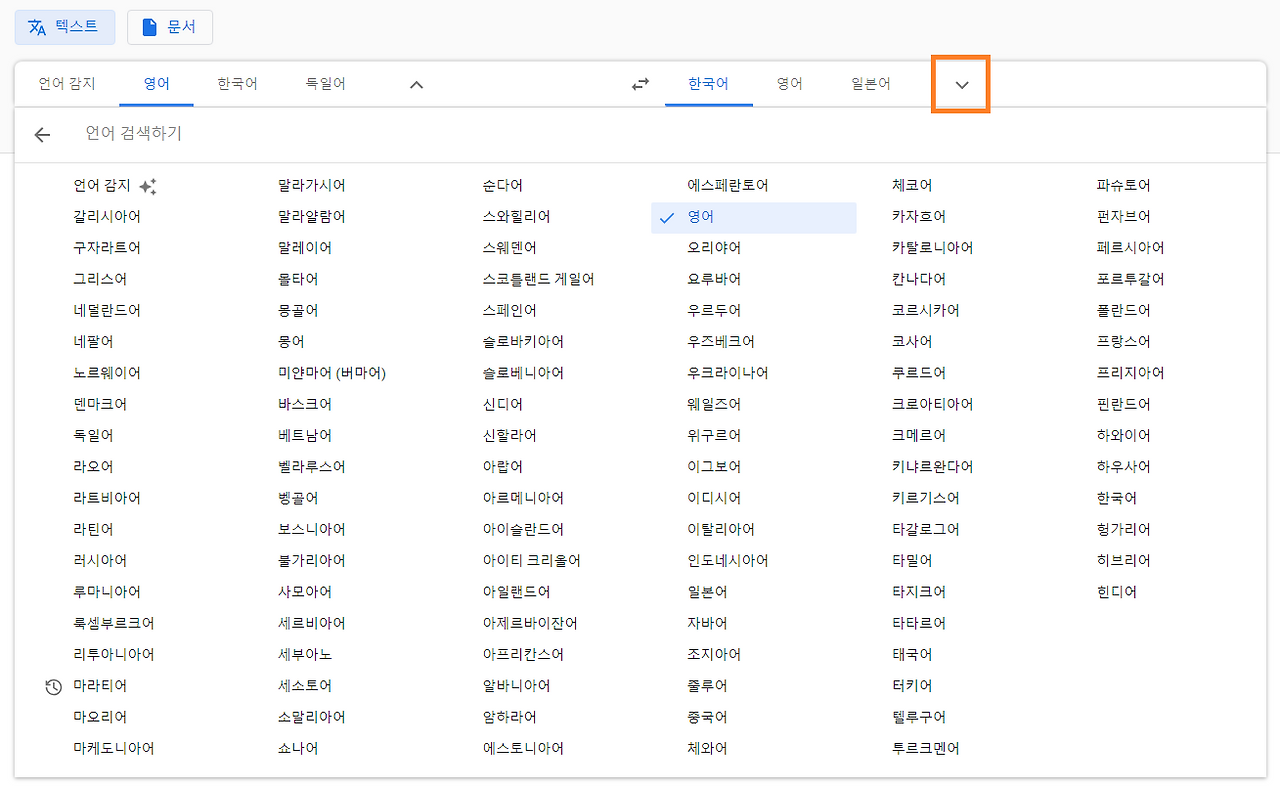Viewport: 1280px width, 787px height.
Task: Select the target 일본어 tab
Action: pos(871,84)
